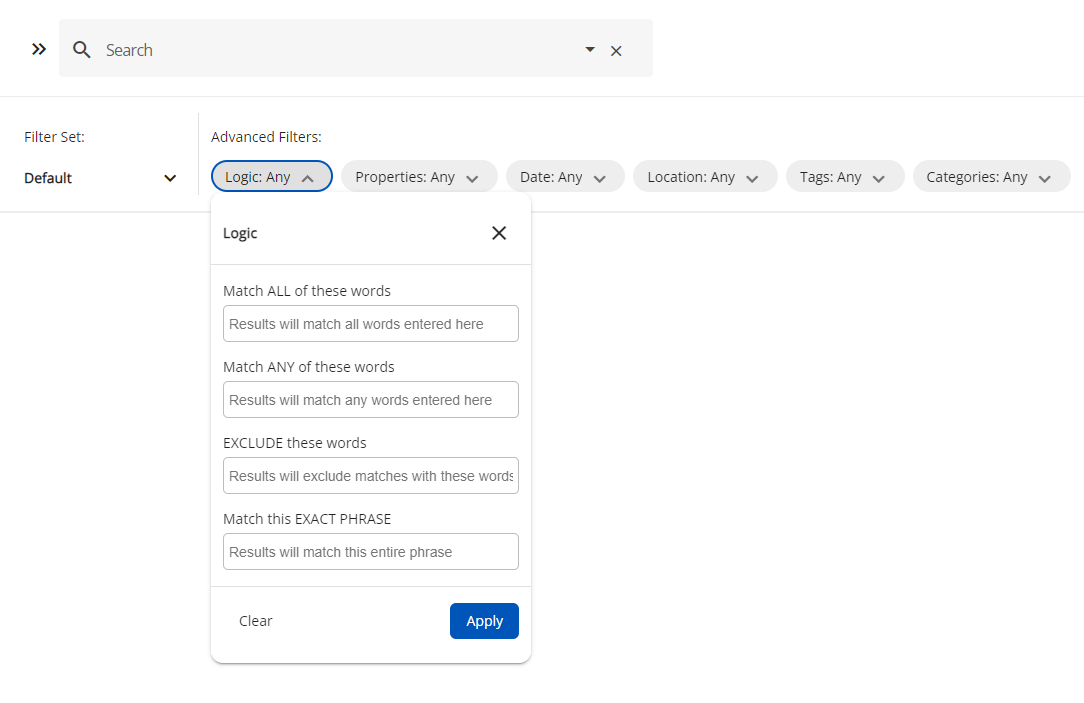The width and height of the screenshot is (1084, 703).
Task: Select the EXACT PHRASE input box
Action: point(370,552)
